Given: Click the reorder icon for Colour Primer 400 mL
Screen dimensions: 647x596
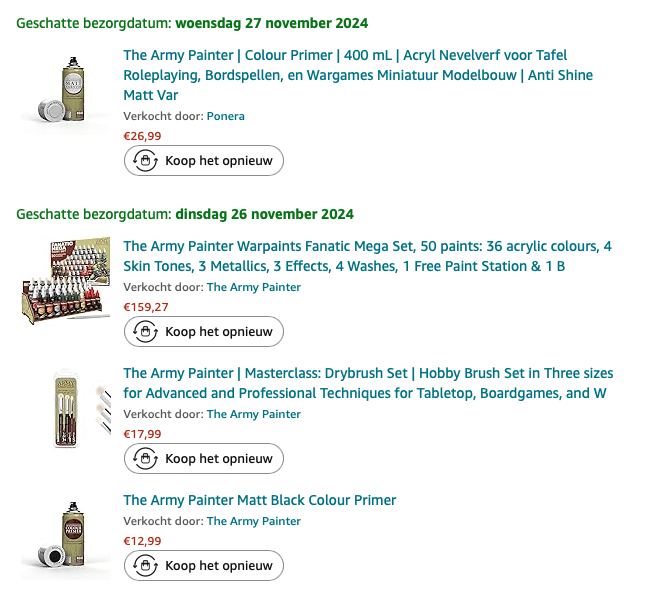Looking at the screenshot, I should click(145, 160).
